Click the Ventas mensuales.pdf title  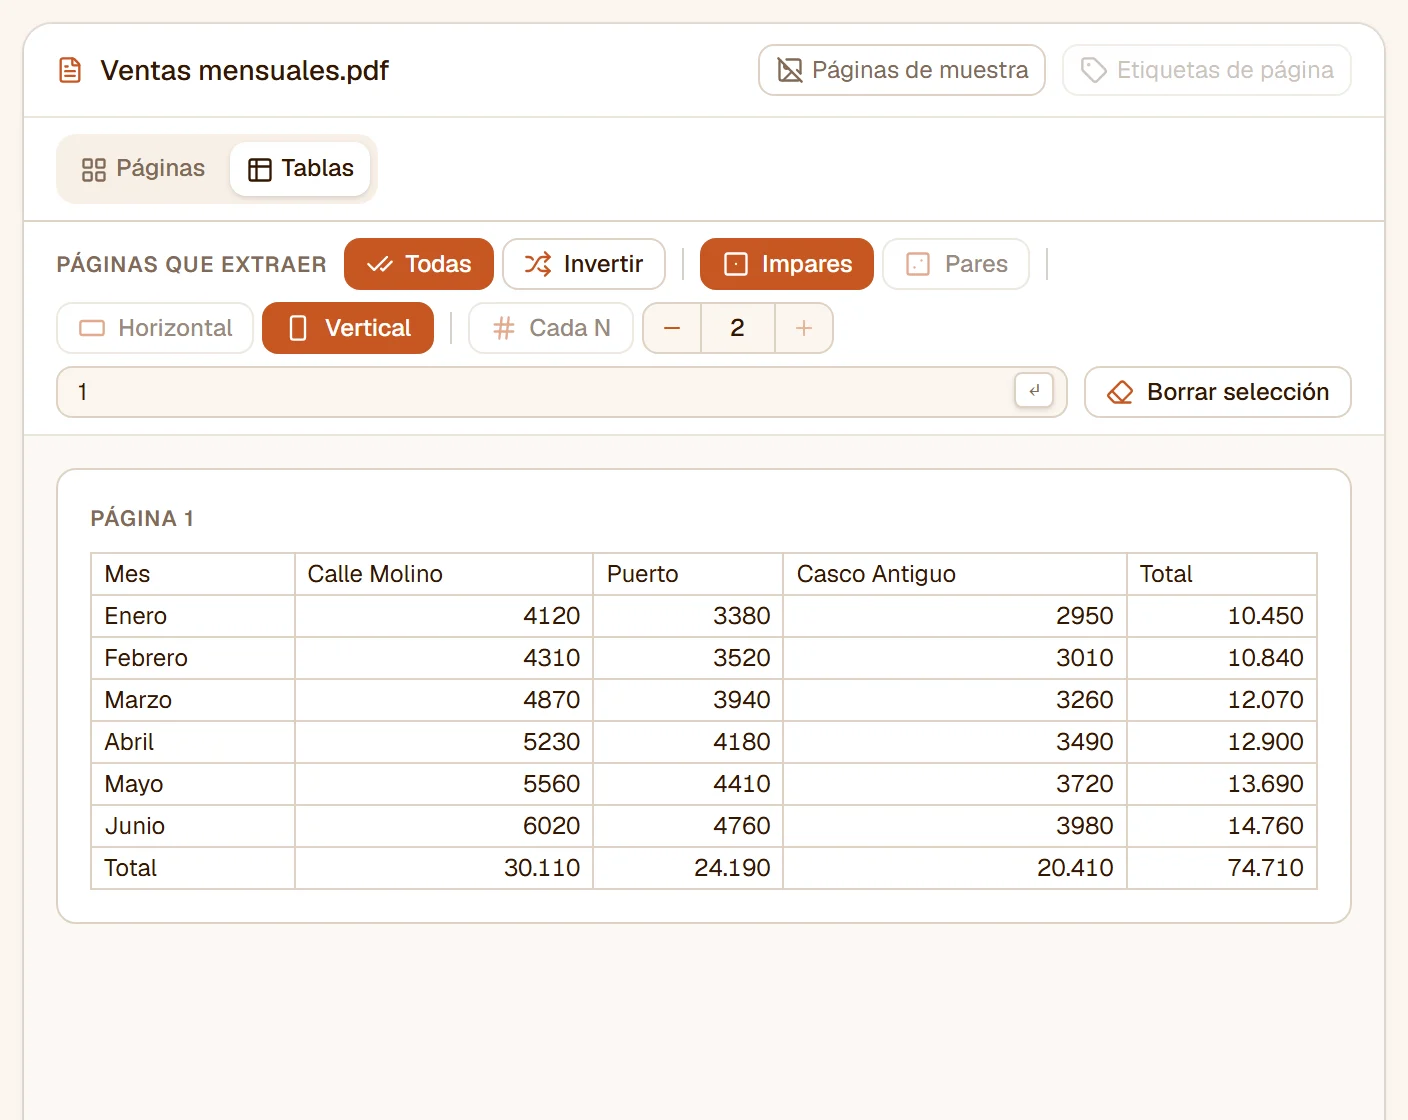coord(244,70)
